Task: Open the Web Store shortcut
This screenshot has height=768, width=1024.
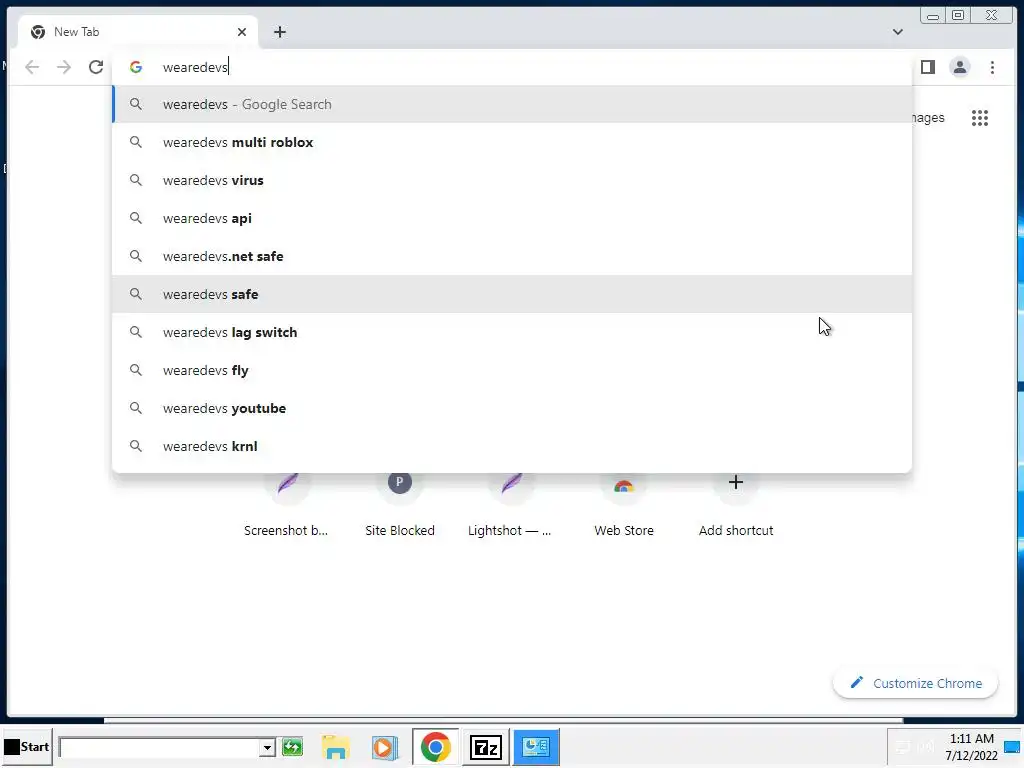Action: [x=624, y=503]
